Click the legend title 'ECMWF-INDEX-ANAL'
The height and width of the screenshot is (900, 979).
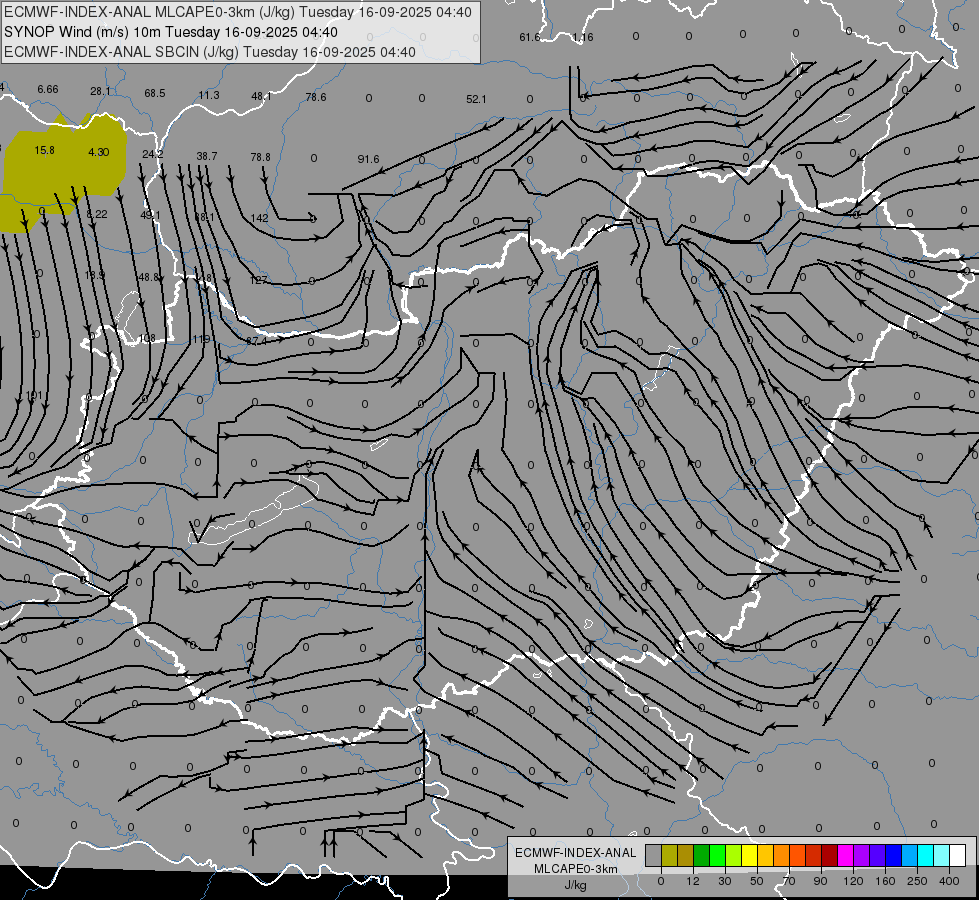coord(576,853)
